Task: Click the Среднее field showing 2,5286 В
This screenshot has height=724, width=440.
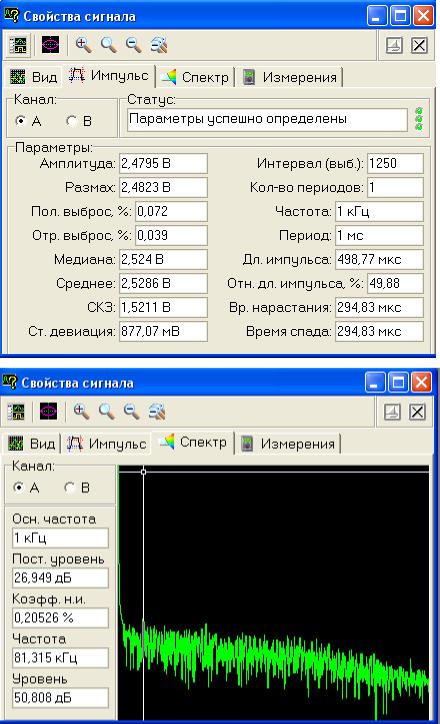Action: click(163, 284)
